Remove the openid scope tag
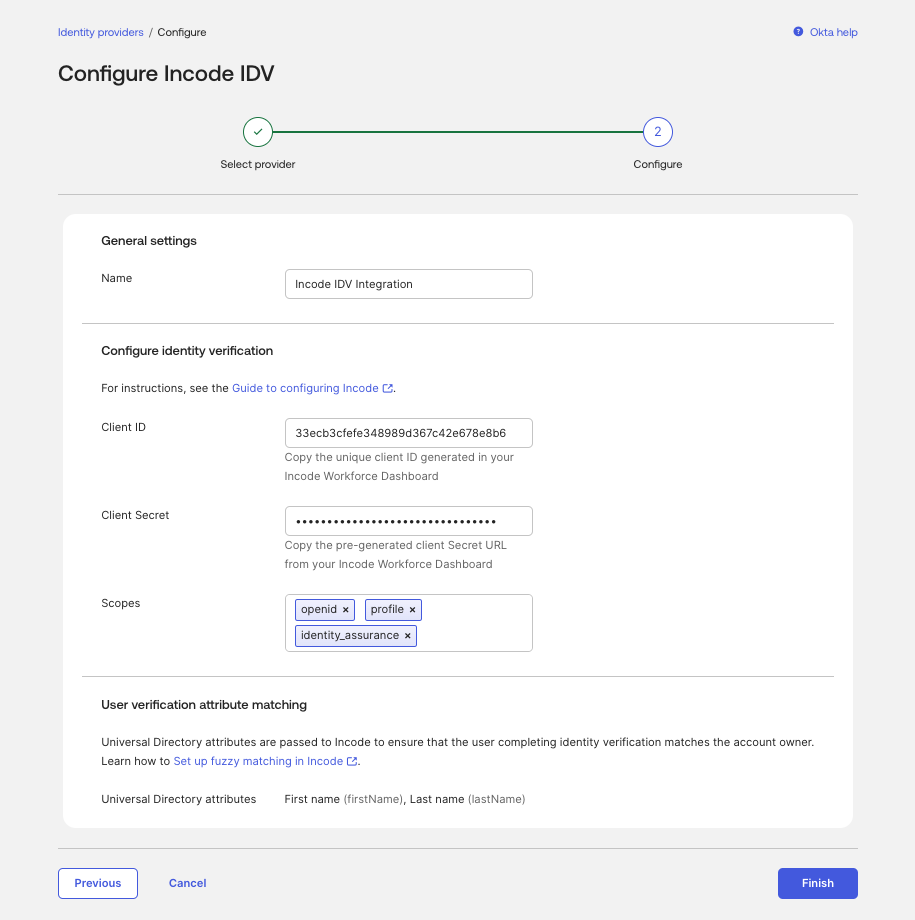The height and width of the screenshot is (920, 915). [346, 610]
